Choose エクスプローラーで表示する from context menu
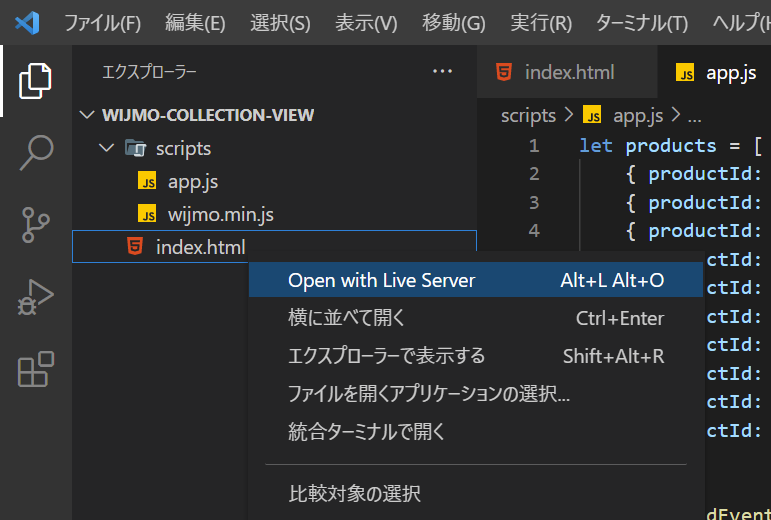This screenshot has width=771, height=520. coord(476,356)
